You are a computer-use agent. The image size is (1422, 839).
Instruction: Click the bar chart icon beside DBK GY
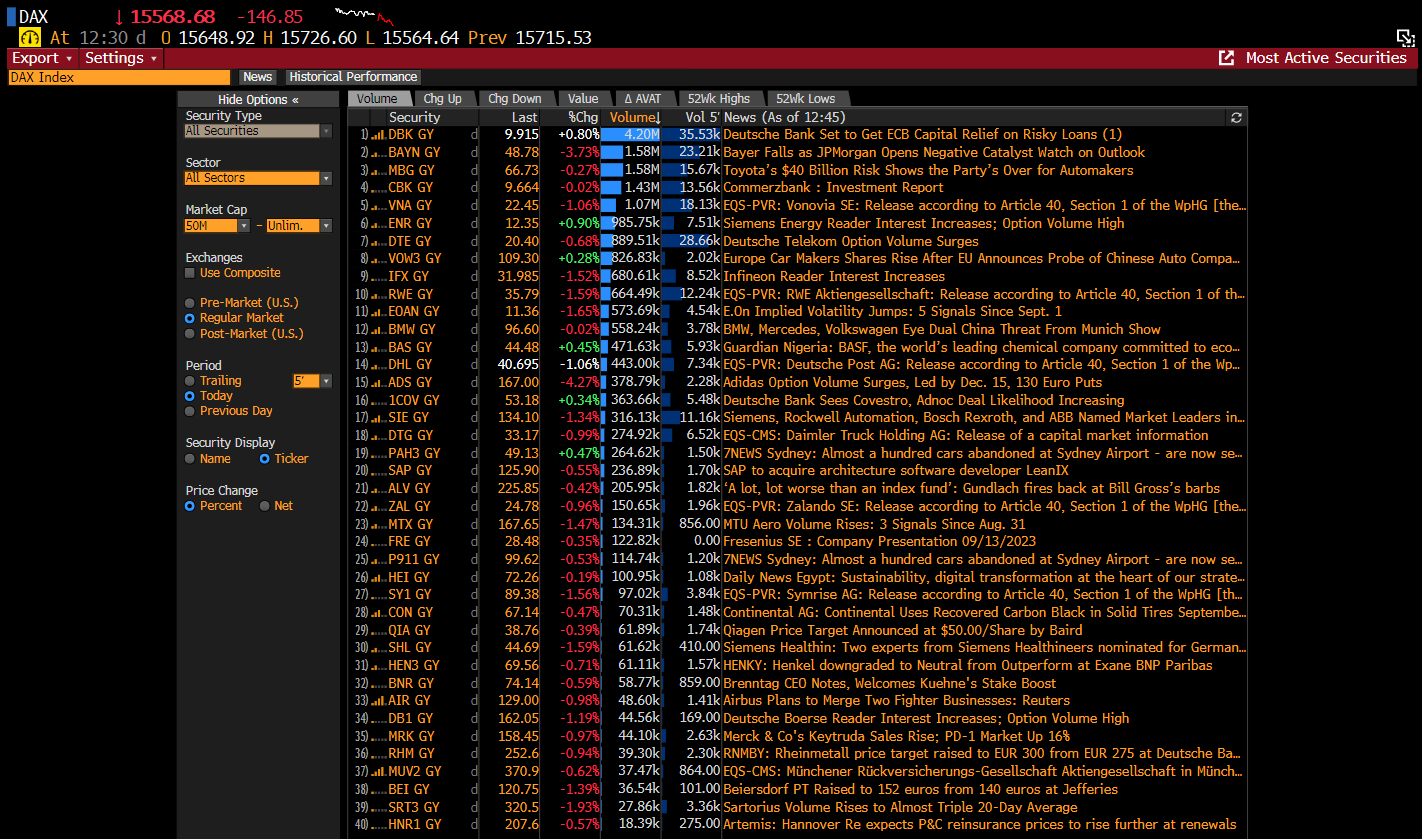click(378, 134)
